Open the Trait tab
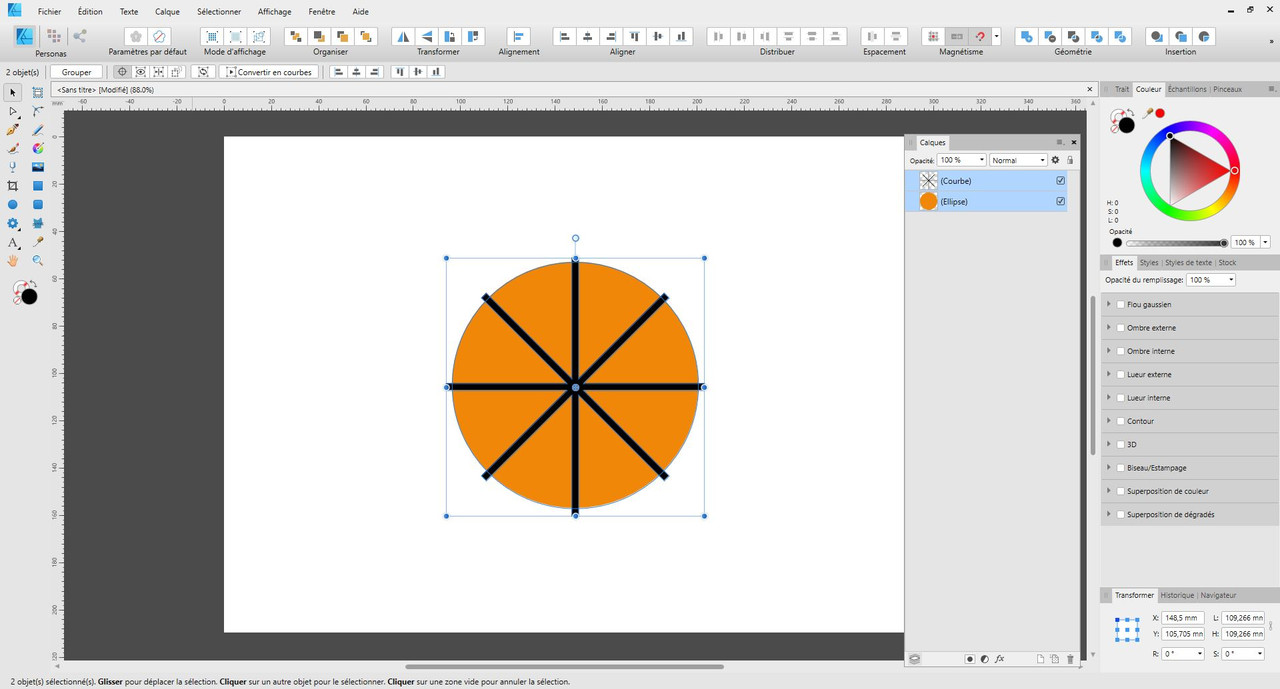This screenshot has width=1280, height=689. tap(1122, 89)
